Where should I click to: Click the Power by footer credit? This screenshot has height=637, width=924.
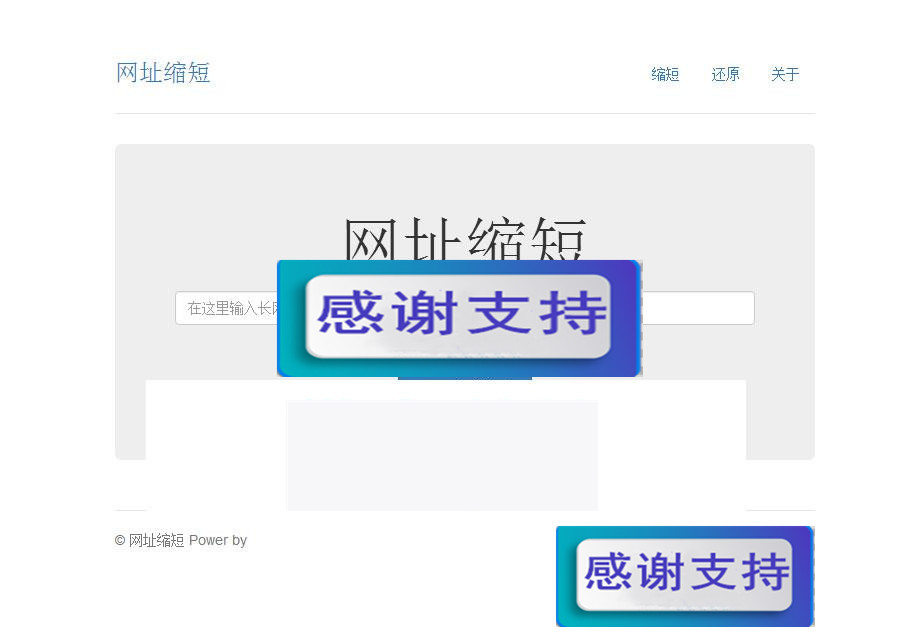pos(218,540)
